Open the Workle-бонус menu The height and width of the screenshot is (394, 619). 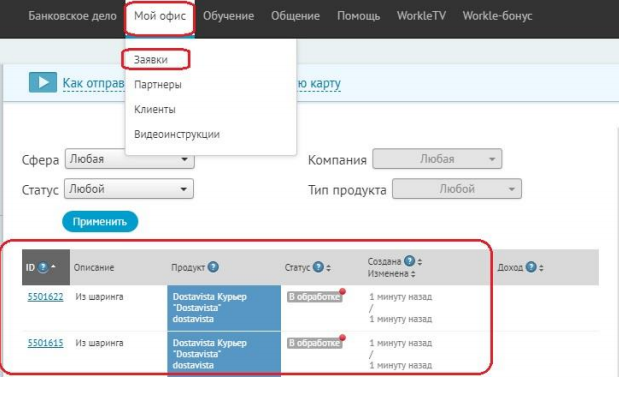[497, 16]
